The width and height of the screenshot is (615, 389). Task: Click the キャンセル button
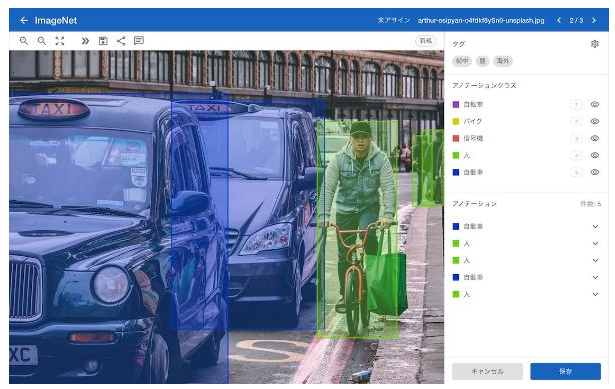coord(487,371)
